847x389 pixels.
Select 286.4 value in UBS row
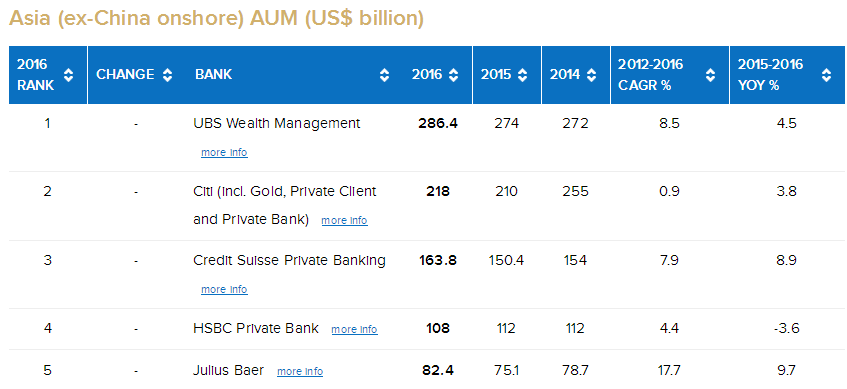pos(438,123)
